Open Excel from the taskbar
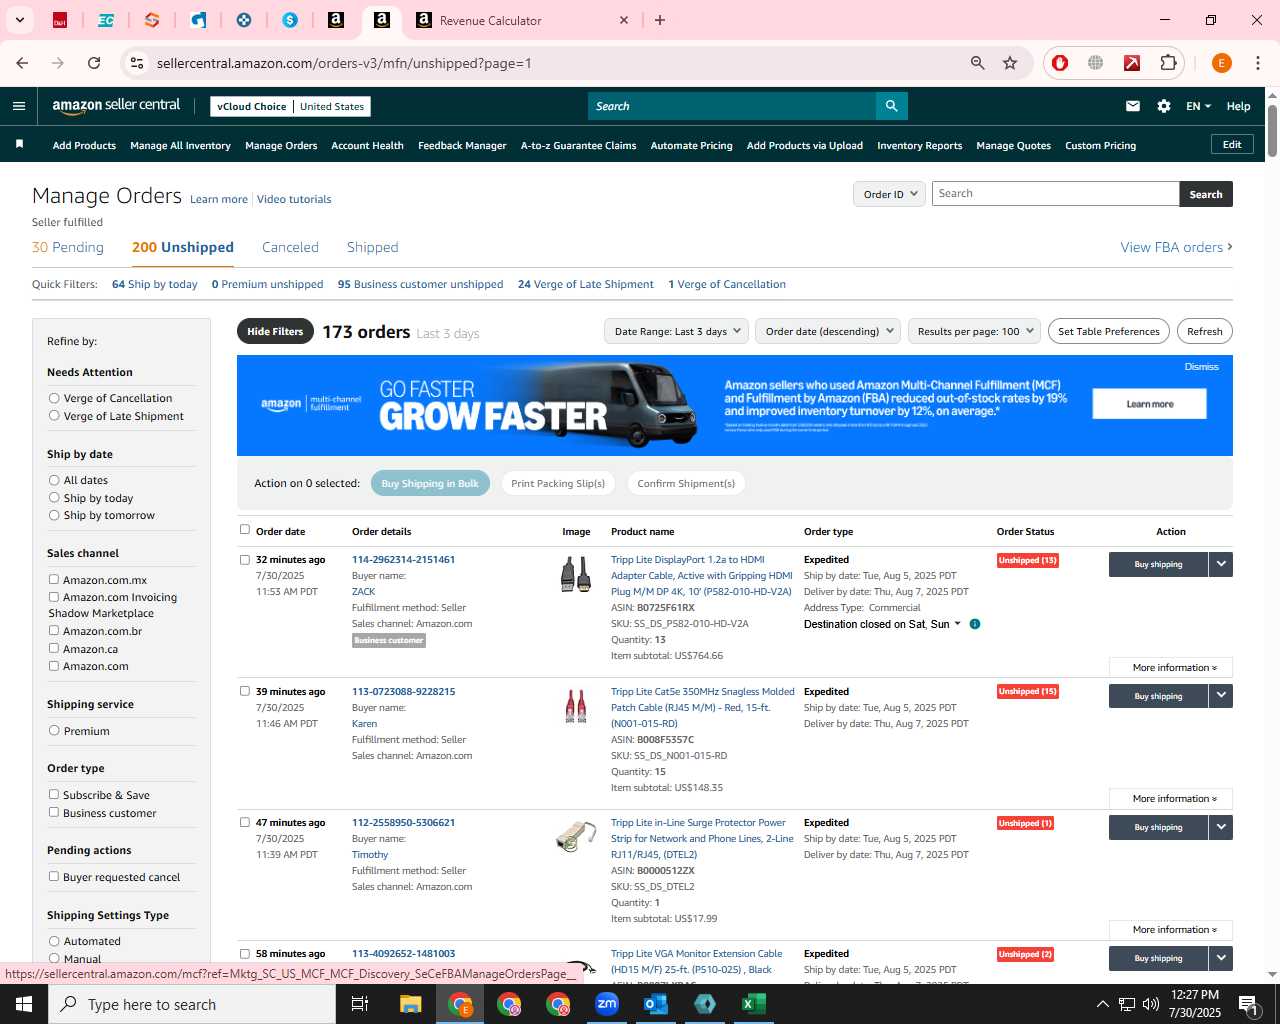Screen dimensions: 1280x1024 [754, 1004]
